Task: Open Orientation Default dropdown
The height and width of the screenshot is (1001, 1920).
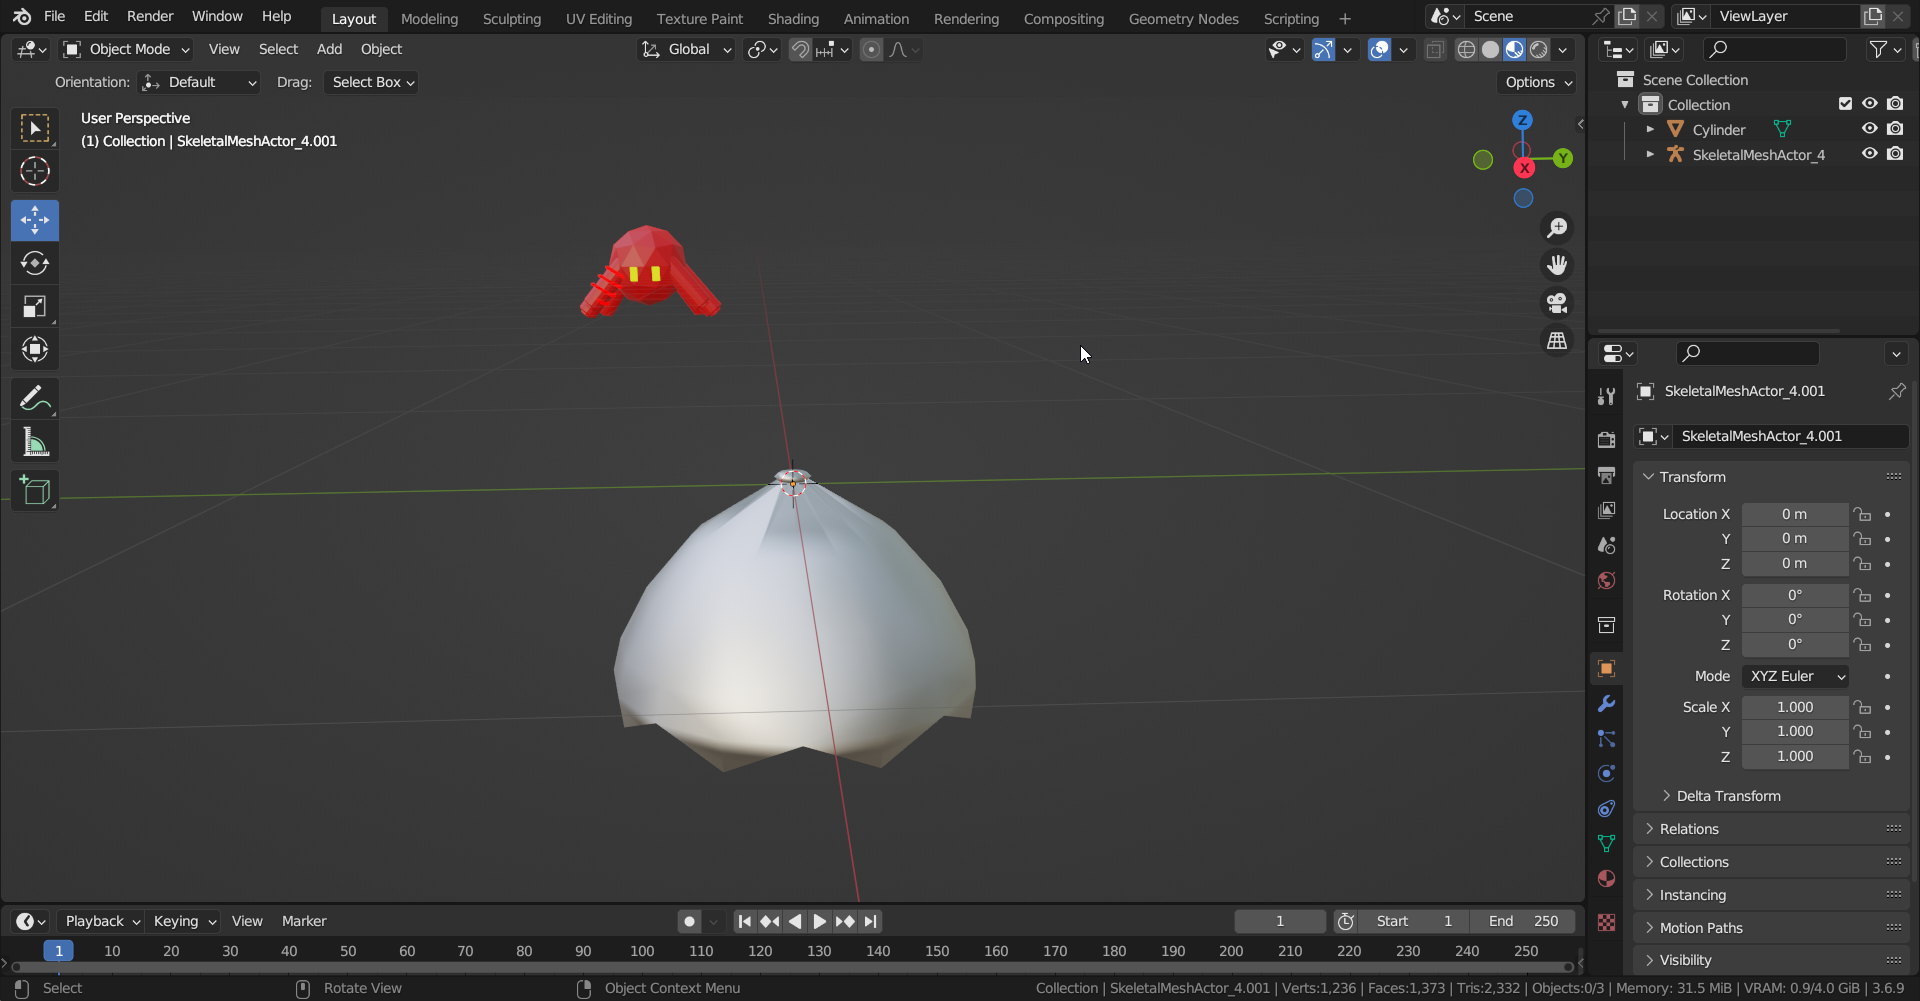Action: [200, 82]
